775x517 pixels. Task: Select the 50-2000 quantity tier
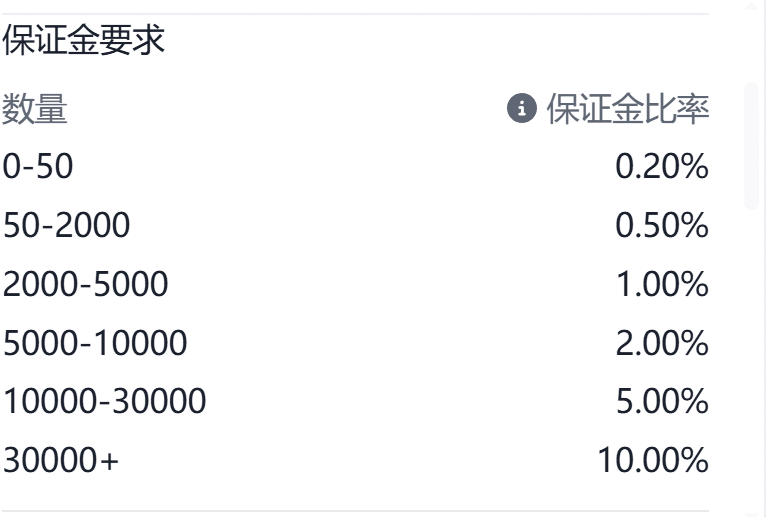[x=66, y=225]
